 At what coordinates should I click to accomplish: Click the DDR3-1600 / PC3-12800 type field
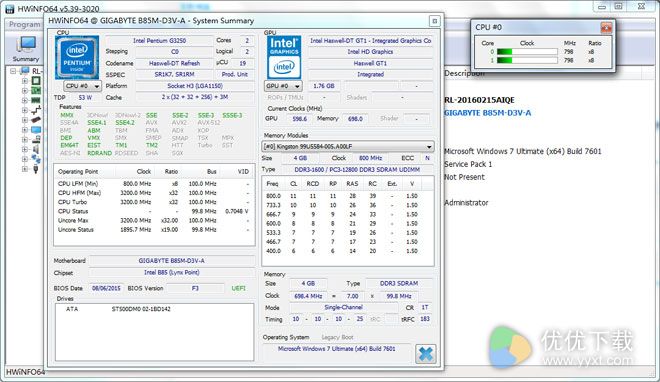coord(357,169)
